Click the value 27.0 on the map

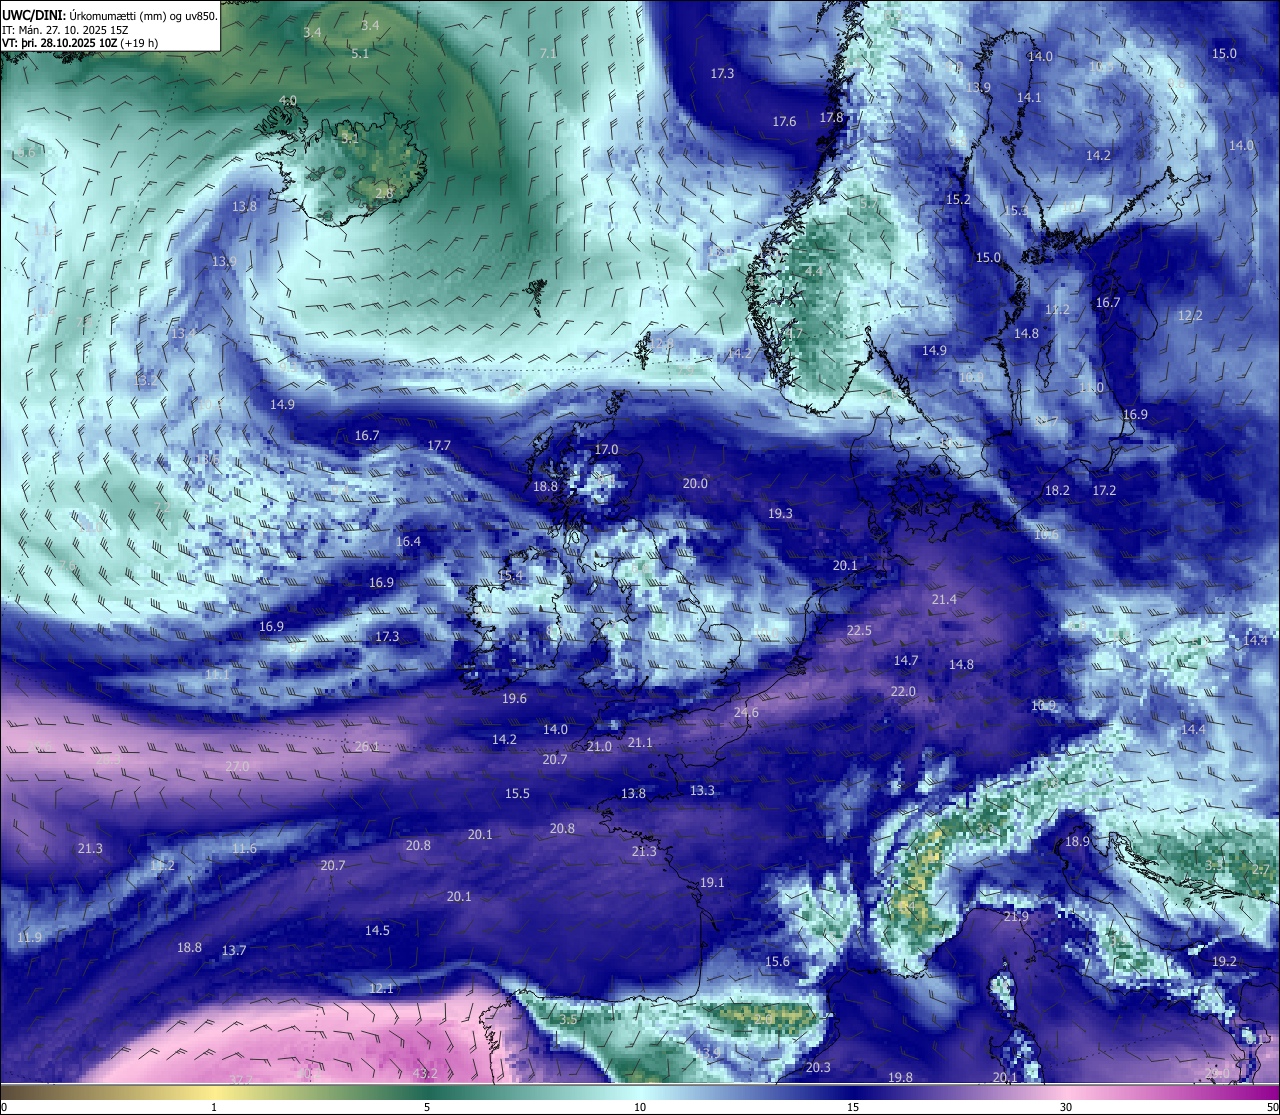click(237, 766)
